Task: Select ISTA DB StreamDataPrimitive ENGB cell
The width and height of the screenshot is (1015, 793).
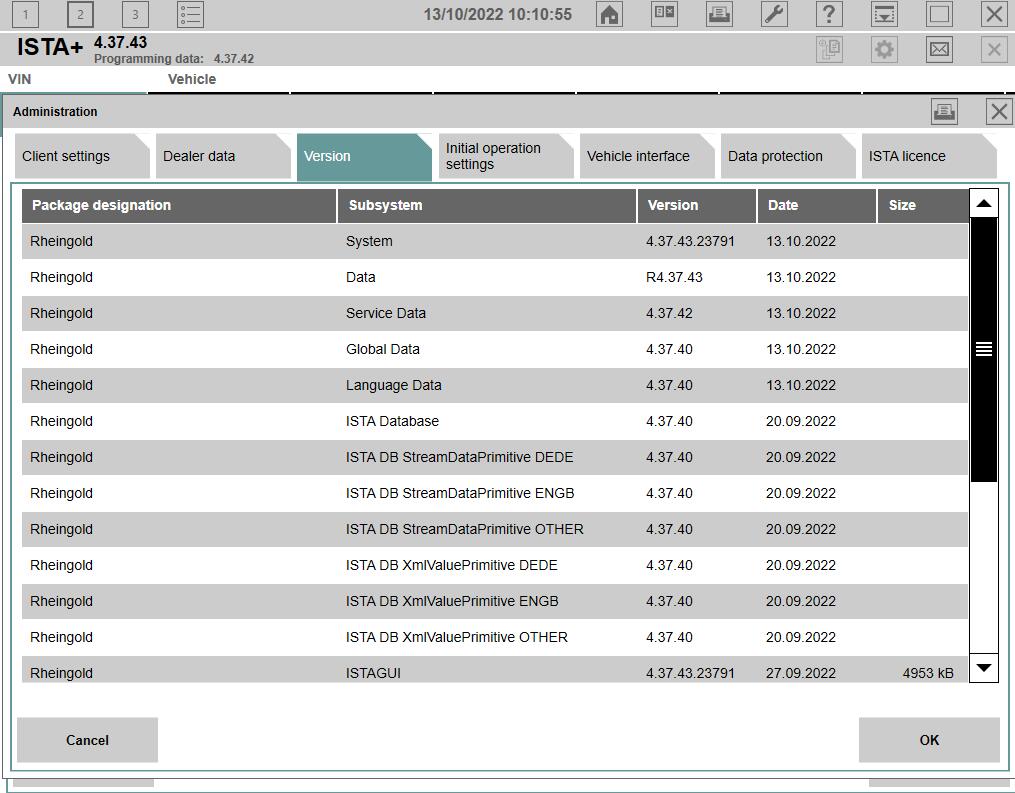Action: (460, 493)
